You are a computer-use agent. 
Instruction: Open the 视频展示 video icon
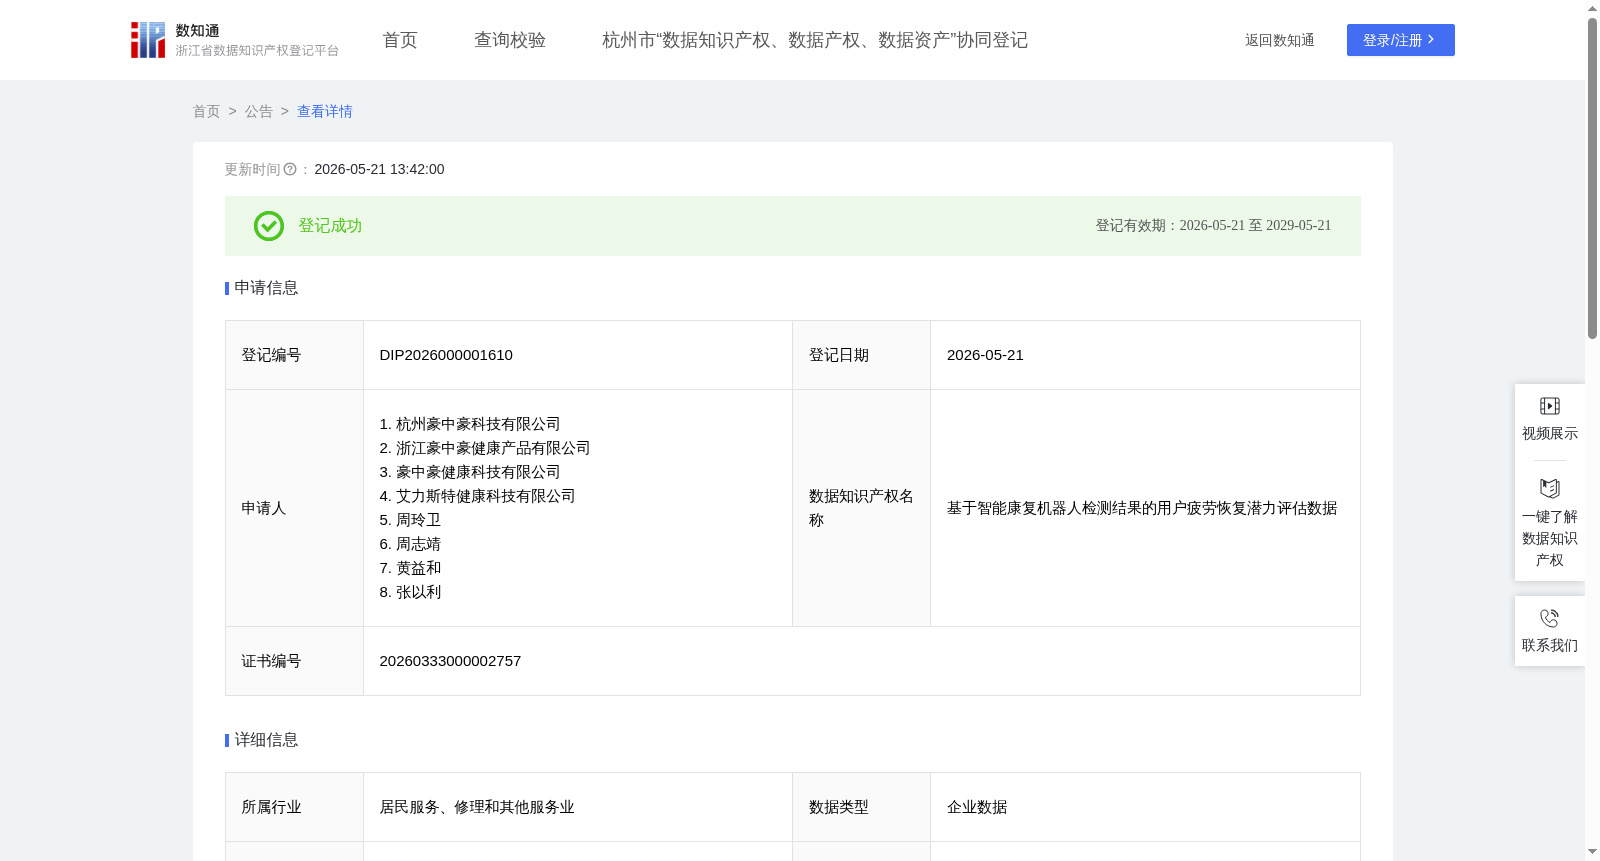[1550, 406]
